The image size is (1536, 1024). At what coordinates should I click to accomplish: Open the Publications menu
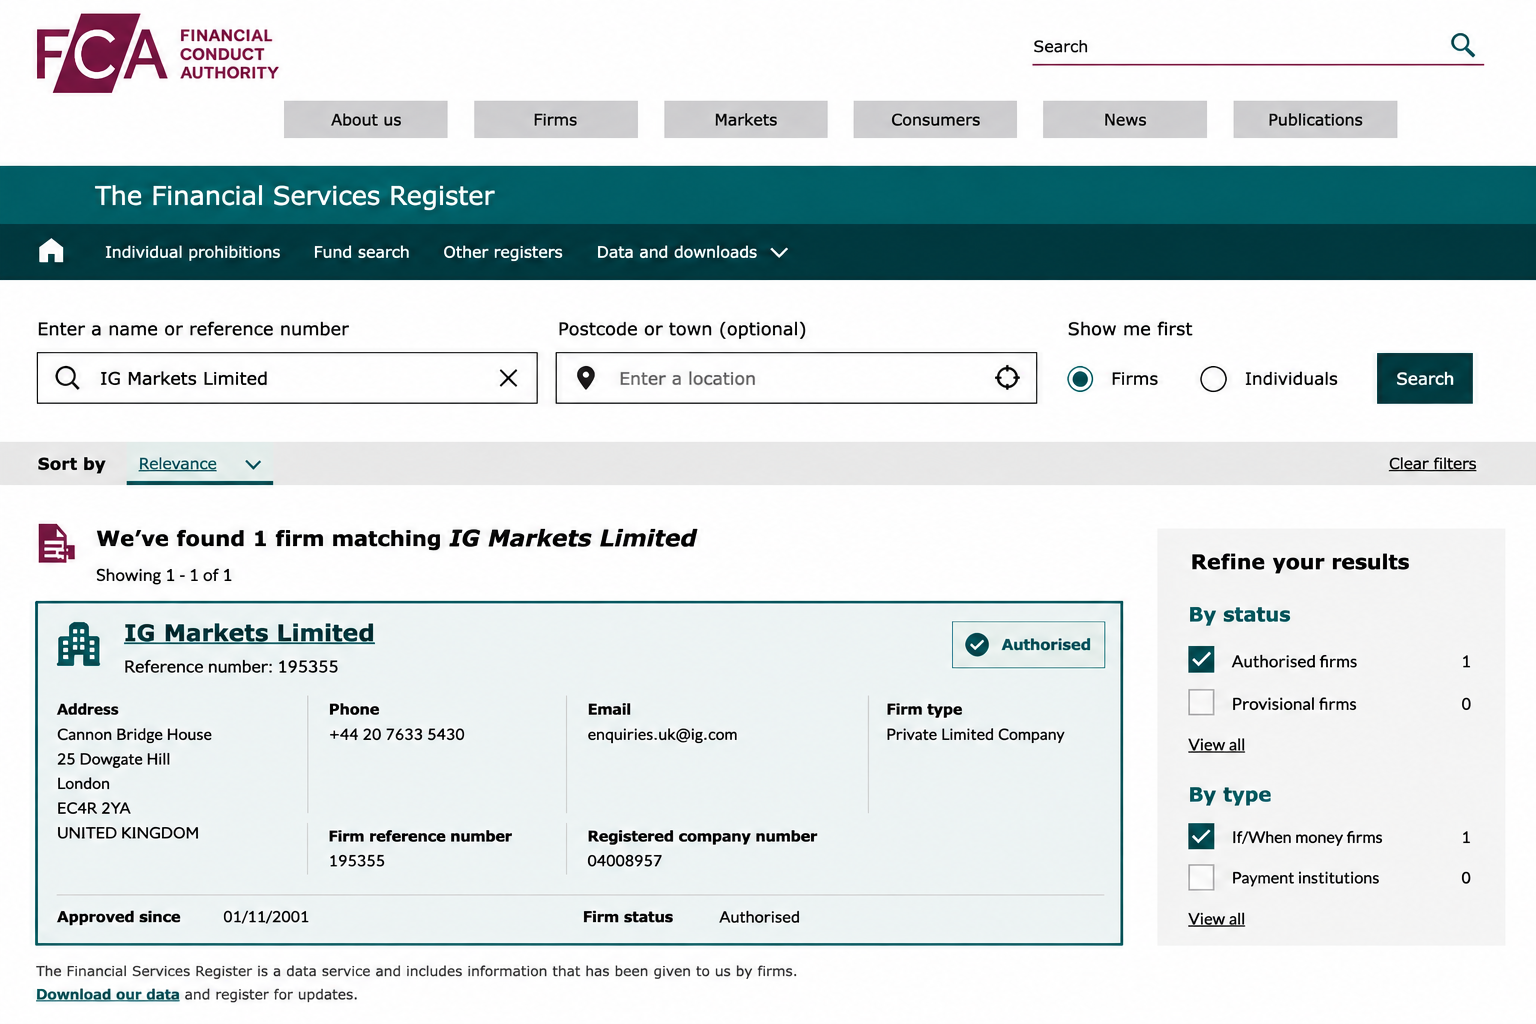click(1315, 119)
